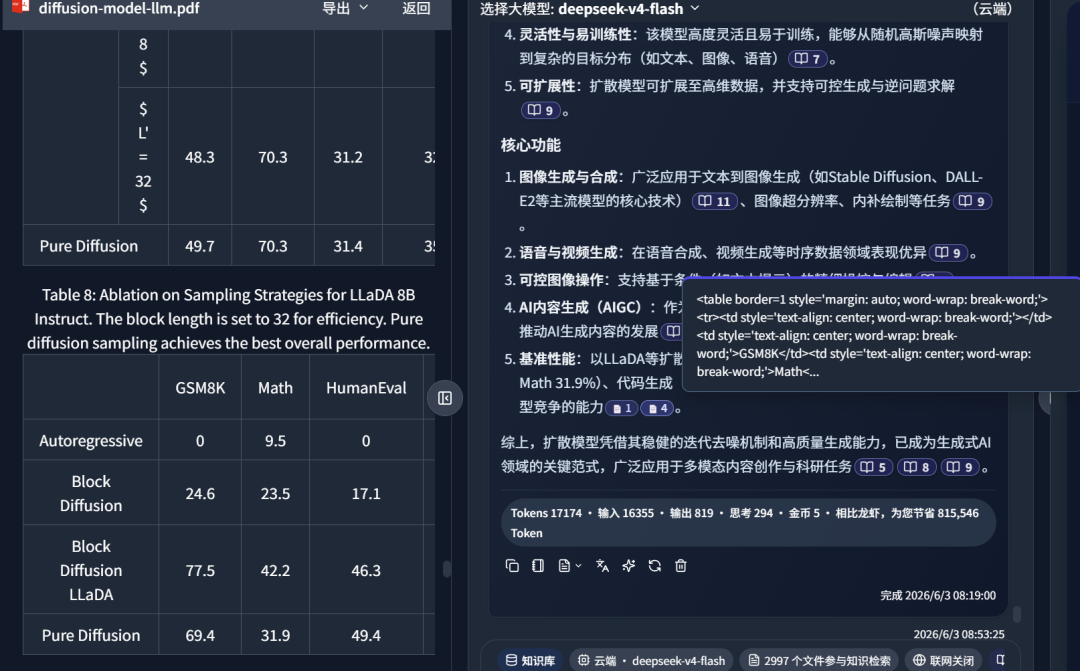Click the GSM8K column header
1080x671 pixels.
[200, 388]
